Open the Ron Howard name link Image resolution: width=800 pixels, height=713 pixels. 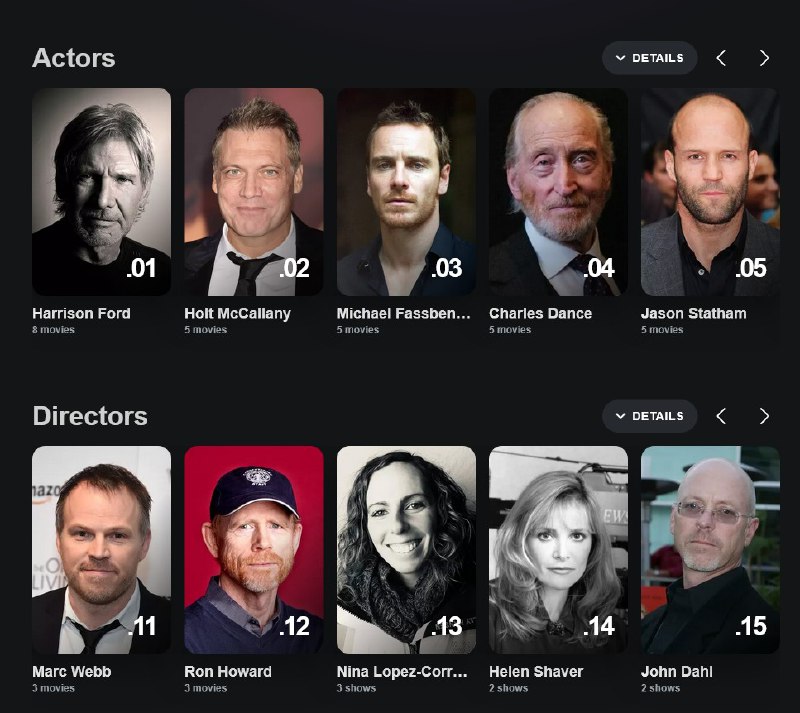pos(227,671)
